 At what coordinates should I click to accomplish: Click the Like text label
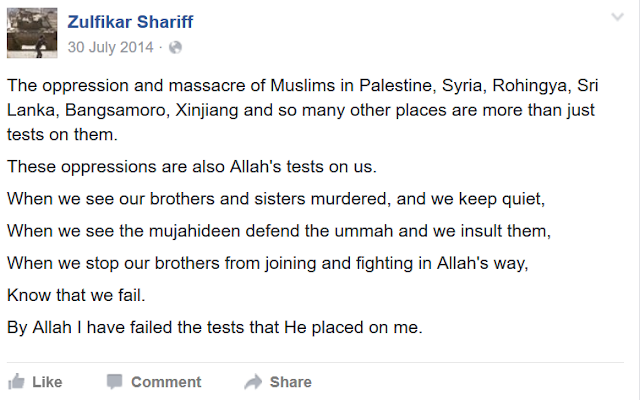click(47, 382)
